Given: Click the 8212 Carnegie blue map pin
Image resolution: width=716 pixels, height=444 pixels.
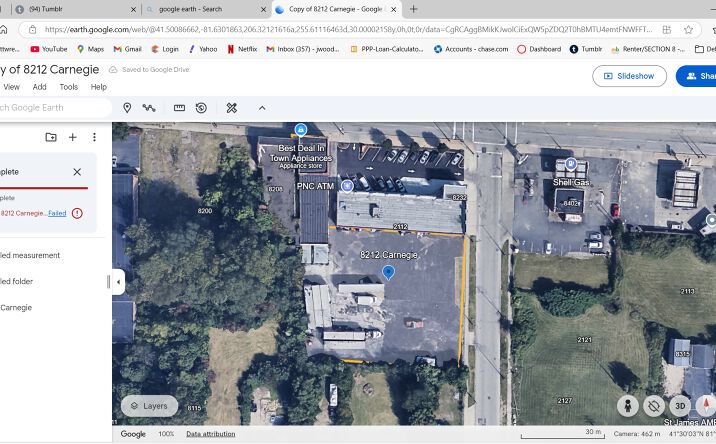Looking at the screenshot, I should click(389, 272).
